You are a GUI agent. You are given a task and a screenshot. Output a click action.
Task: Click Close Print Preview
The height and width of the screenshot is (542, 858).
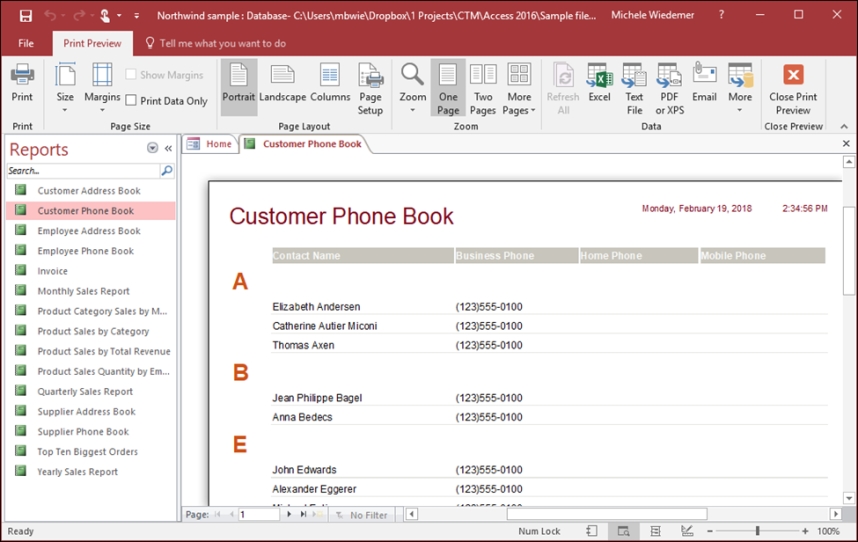pos(793,89)
